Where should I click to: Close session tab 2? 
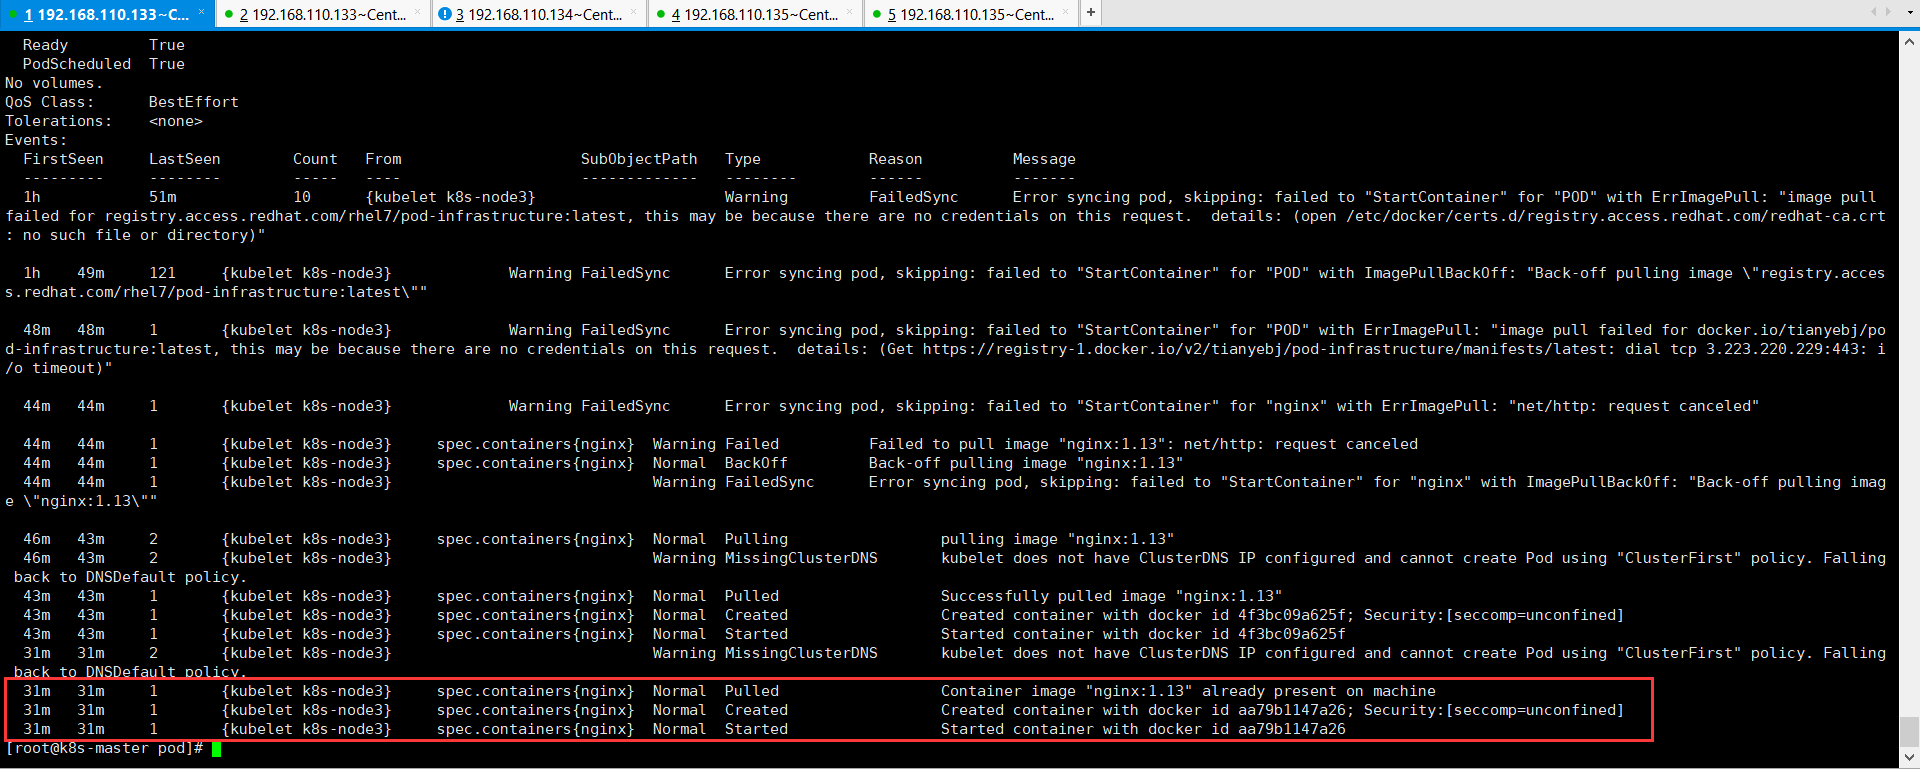point(418,12)
